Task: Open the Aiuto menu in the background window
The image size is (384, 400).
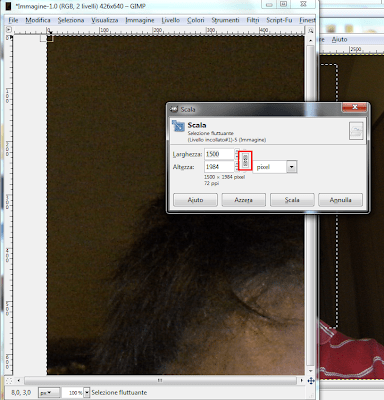Action: pyautogui.click(x=339, y=39)
